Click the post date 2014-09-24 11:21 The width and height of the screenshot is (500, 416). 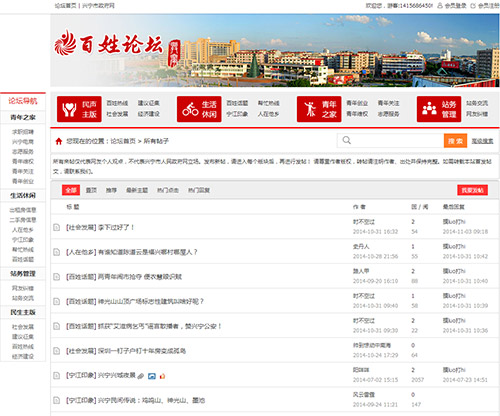tap(375, 404)
